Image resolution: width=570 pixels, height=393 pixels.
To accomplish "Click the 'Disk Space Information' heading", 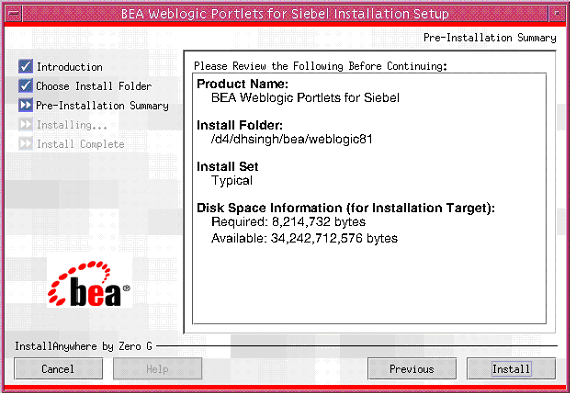I will 346,208.
